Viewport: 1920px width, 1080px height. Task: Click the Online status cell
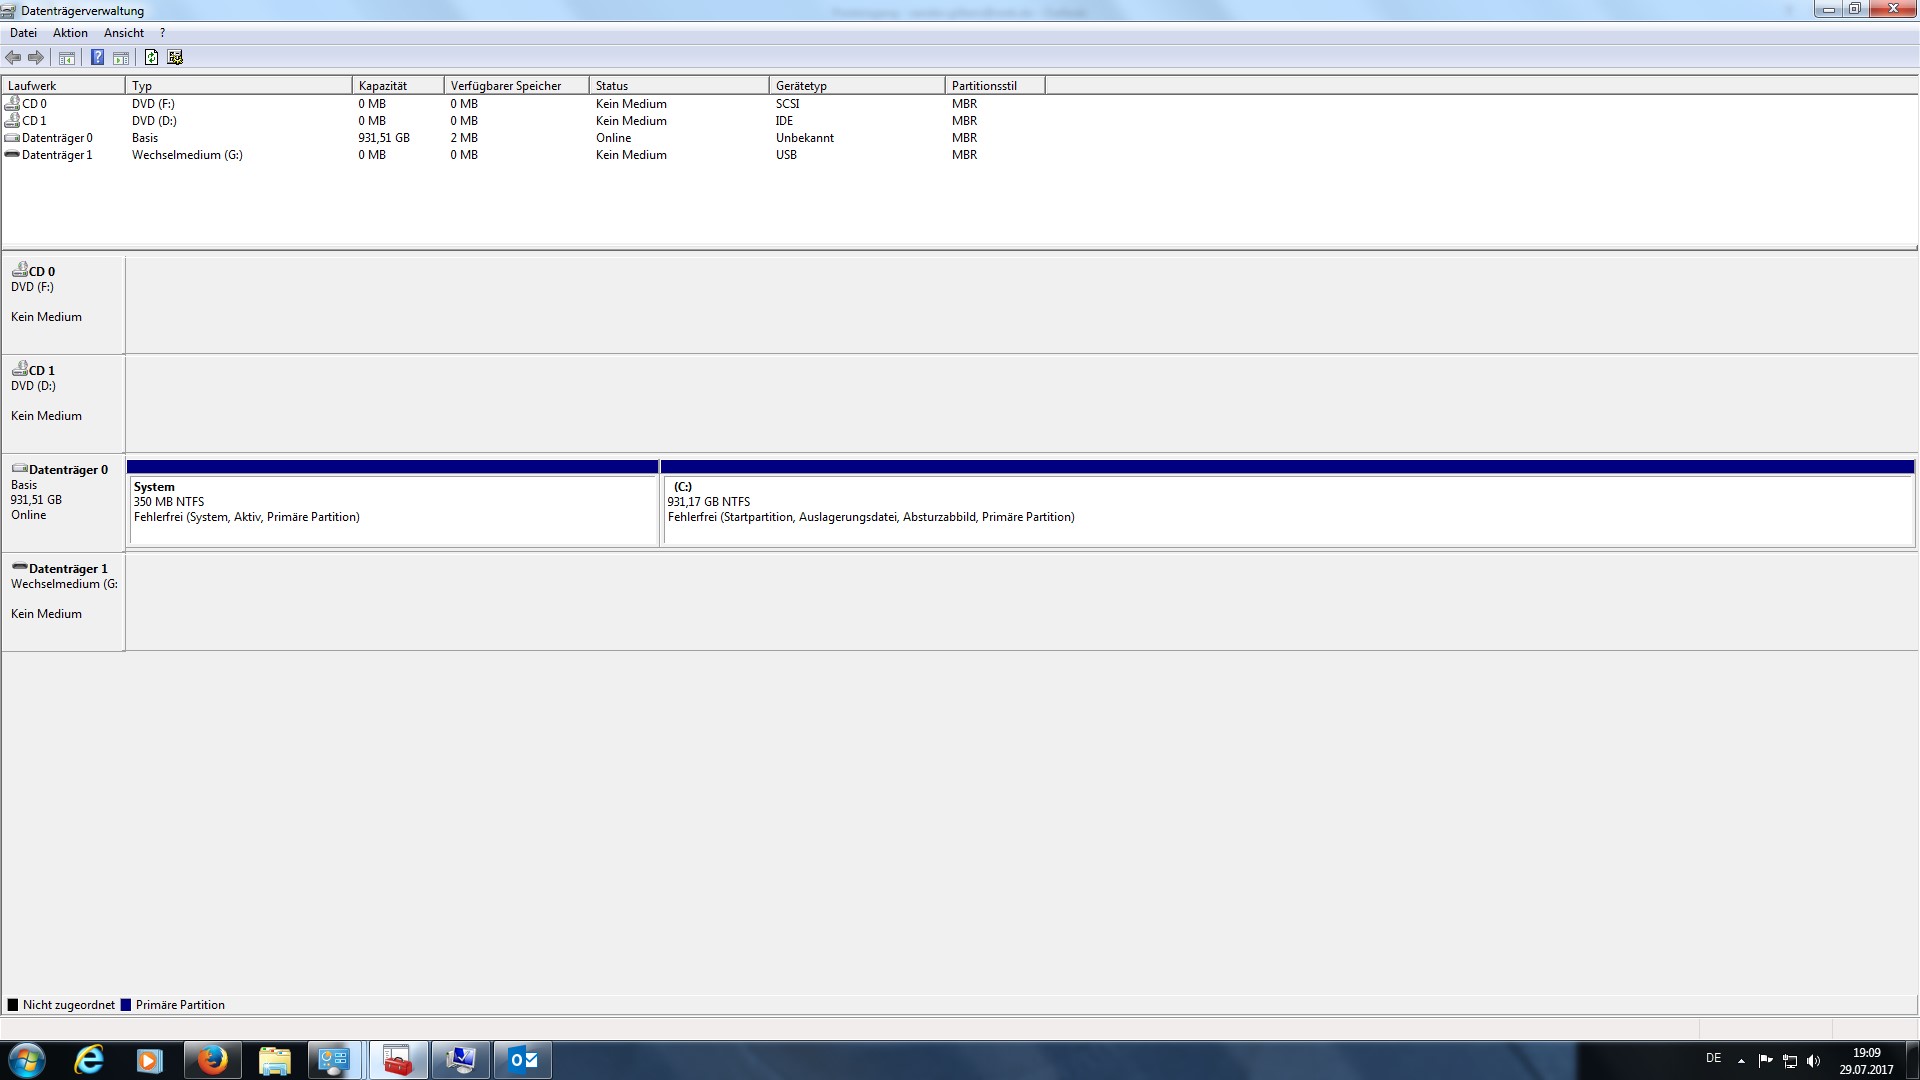pos(613,138)
